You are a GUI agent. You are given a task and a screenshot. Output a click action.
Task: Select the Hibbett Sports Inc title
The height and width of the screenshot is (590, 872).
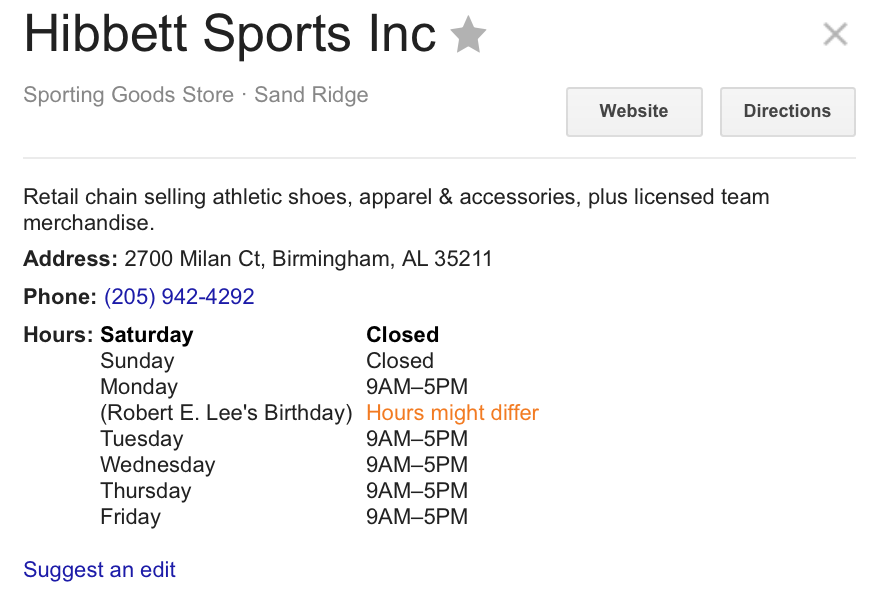pos(230,34)
